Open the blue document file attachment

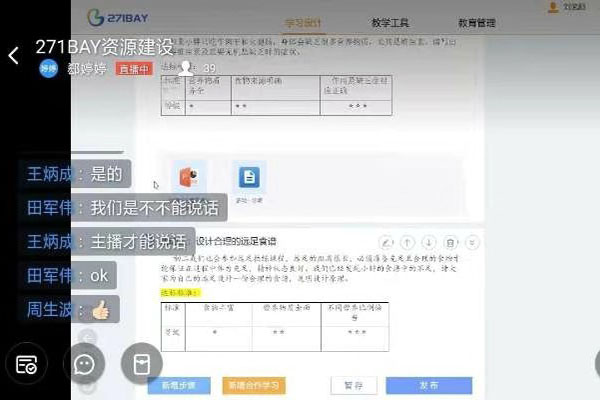248,178
